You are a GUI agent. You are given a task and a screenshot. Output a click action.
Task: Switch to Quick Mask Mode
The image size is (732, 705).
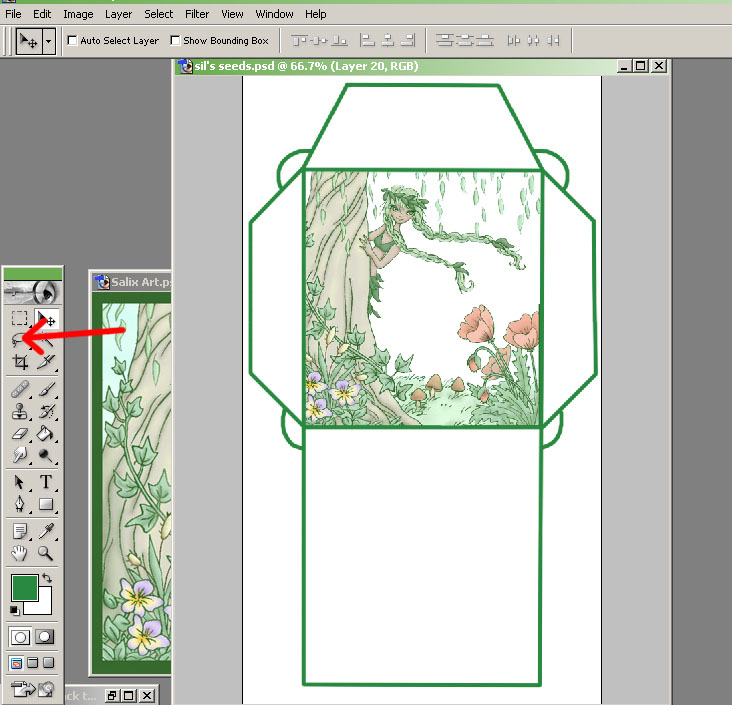44,637
